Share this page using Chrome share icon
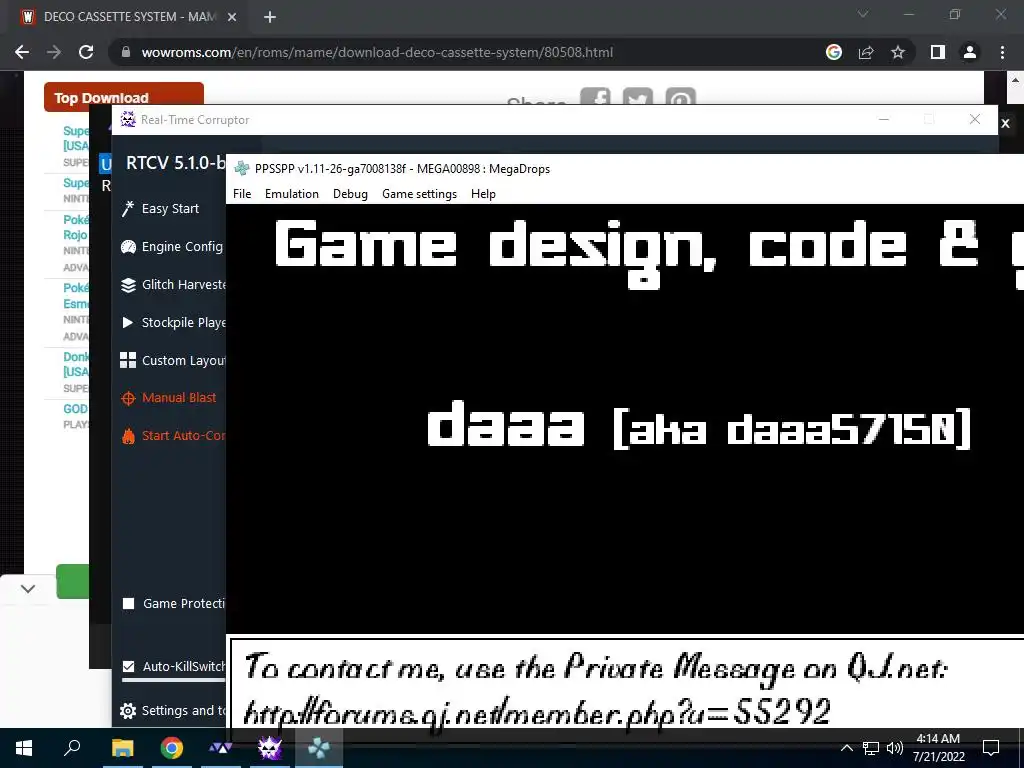1024x768 pixels. 866,52
